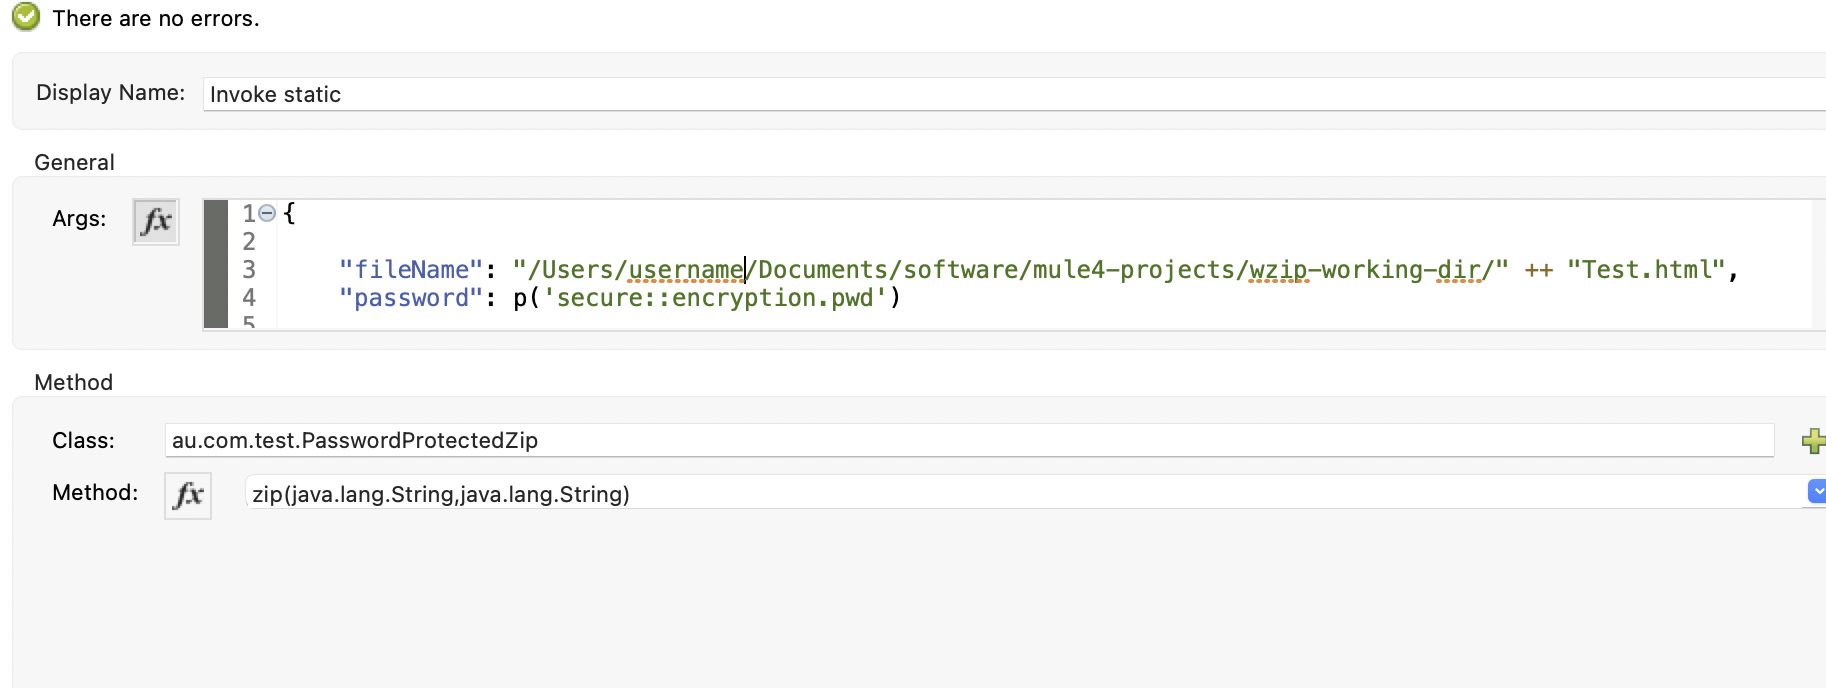Image resolution: width=1826 pixels, height=688 pixels.
Task: Click the Invoke static display name text
Action: 274,94
